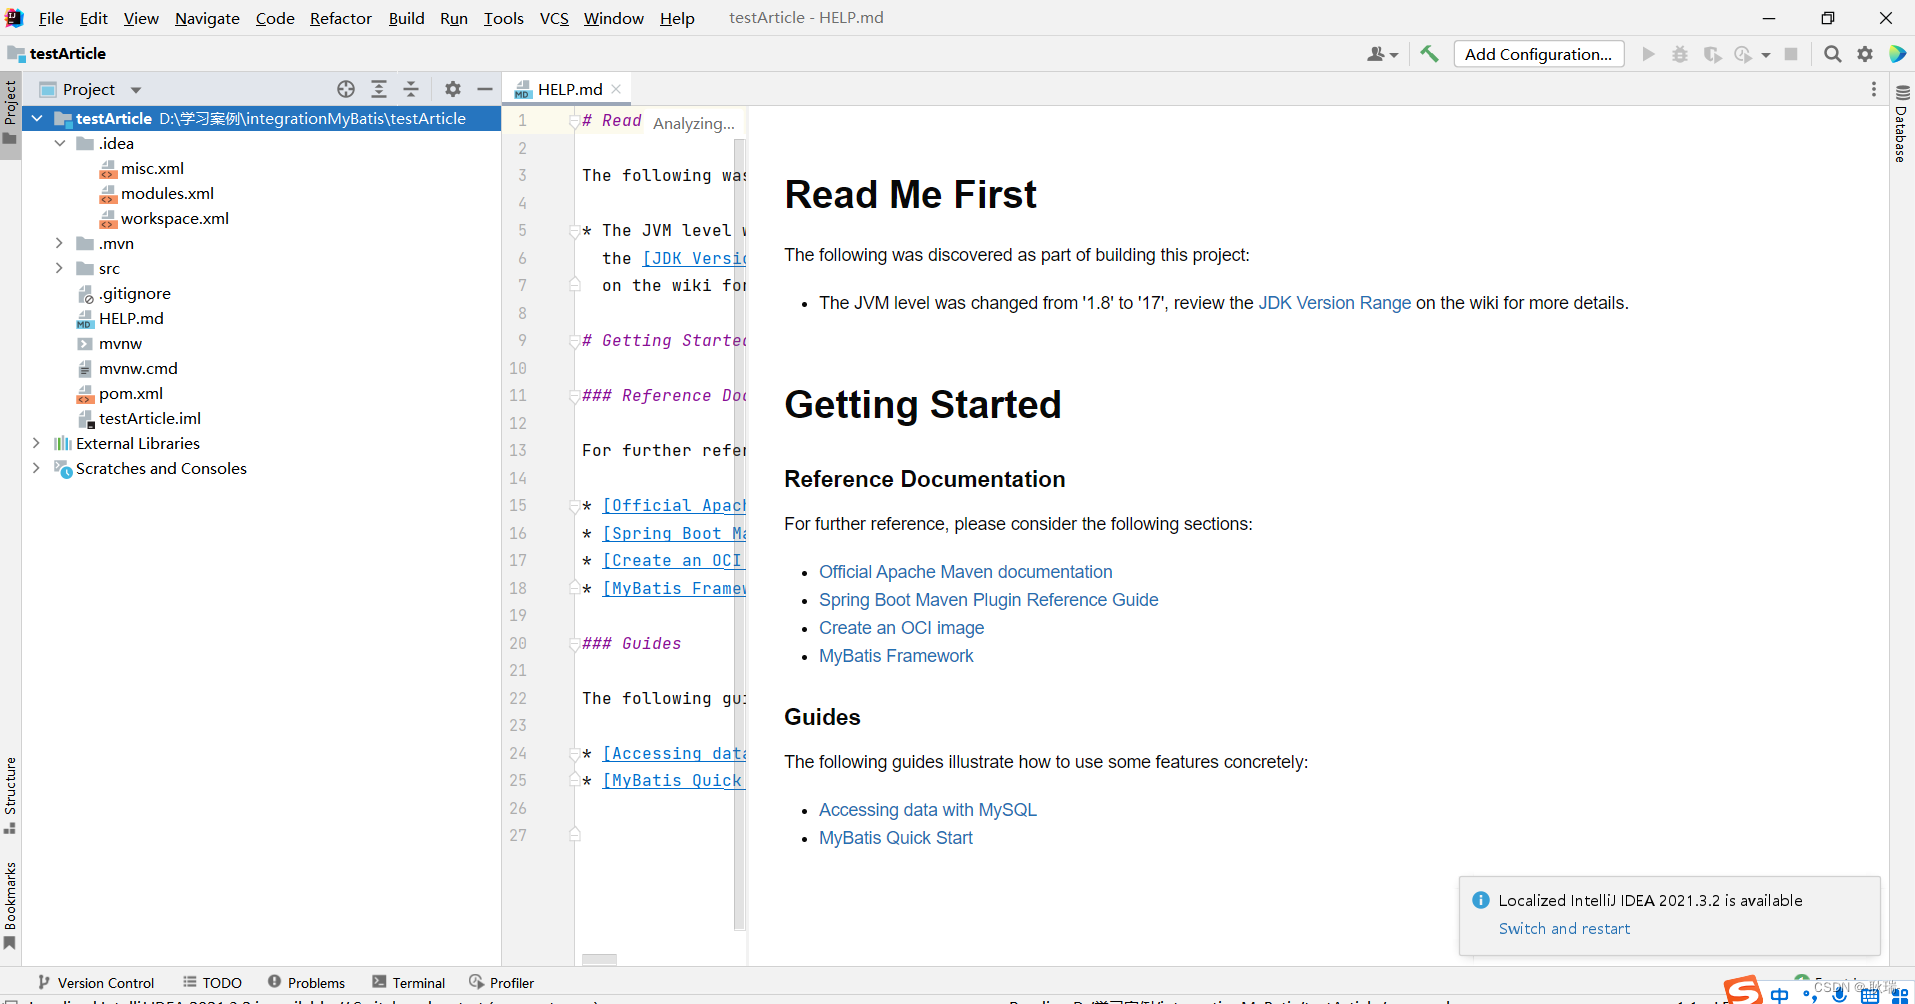1915x1004 pixels.
Task: Open Accessing data with MySQL link
Action: tap(927, 810)
